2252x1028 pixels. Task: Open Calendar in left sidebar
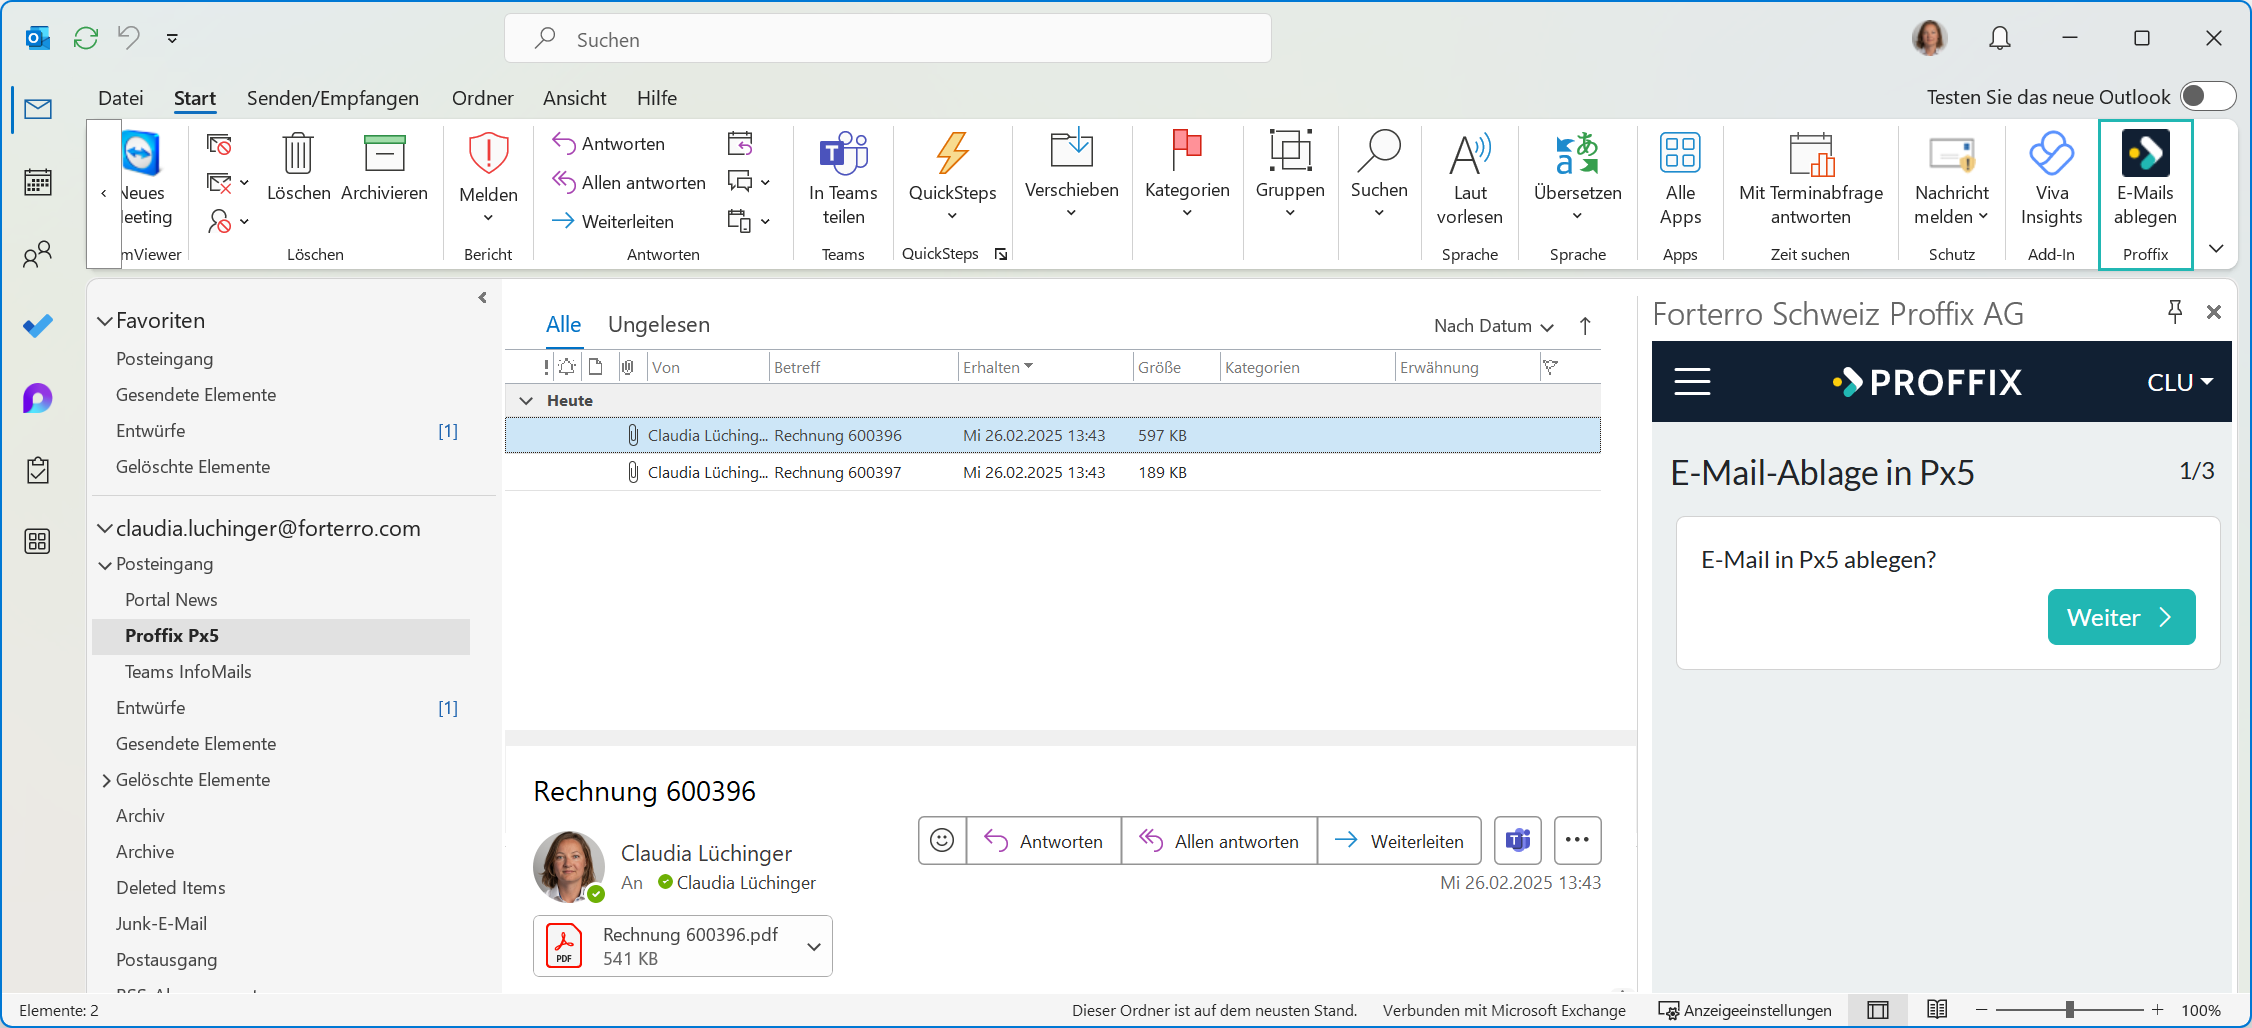pos(38,182)
